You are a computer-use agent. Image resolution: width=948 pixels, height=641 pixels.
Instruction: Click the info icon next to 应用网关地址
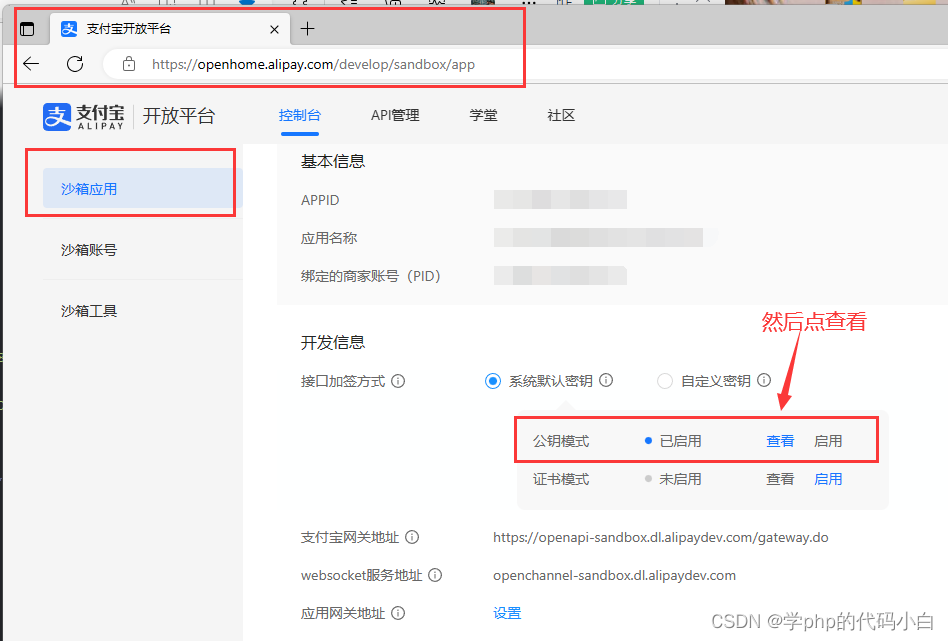(x=399, y=613)
